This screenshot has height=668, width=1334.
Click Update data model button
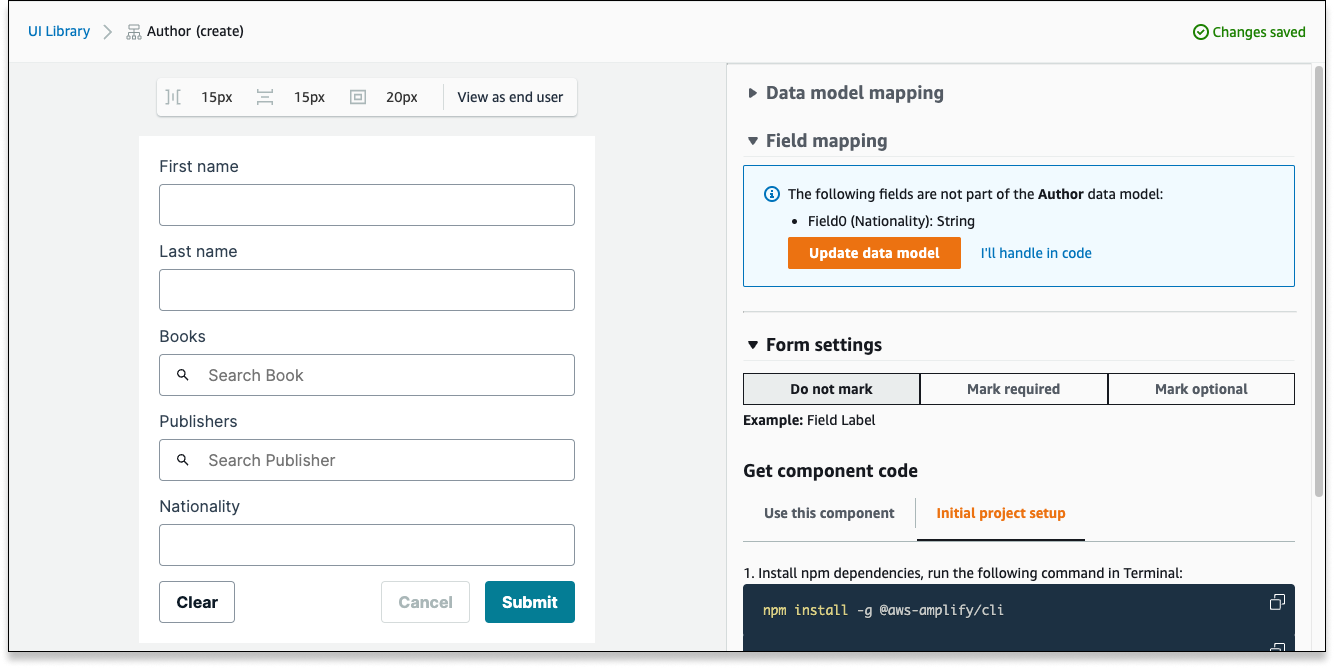[x=874, y=253]
